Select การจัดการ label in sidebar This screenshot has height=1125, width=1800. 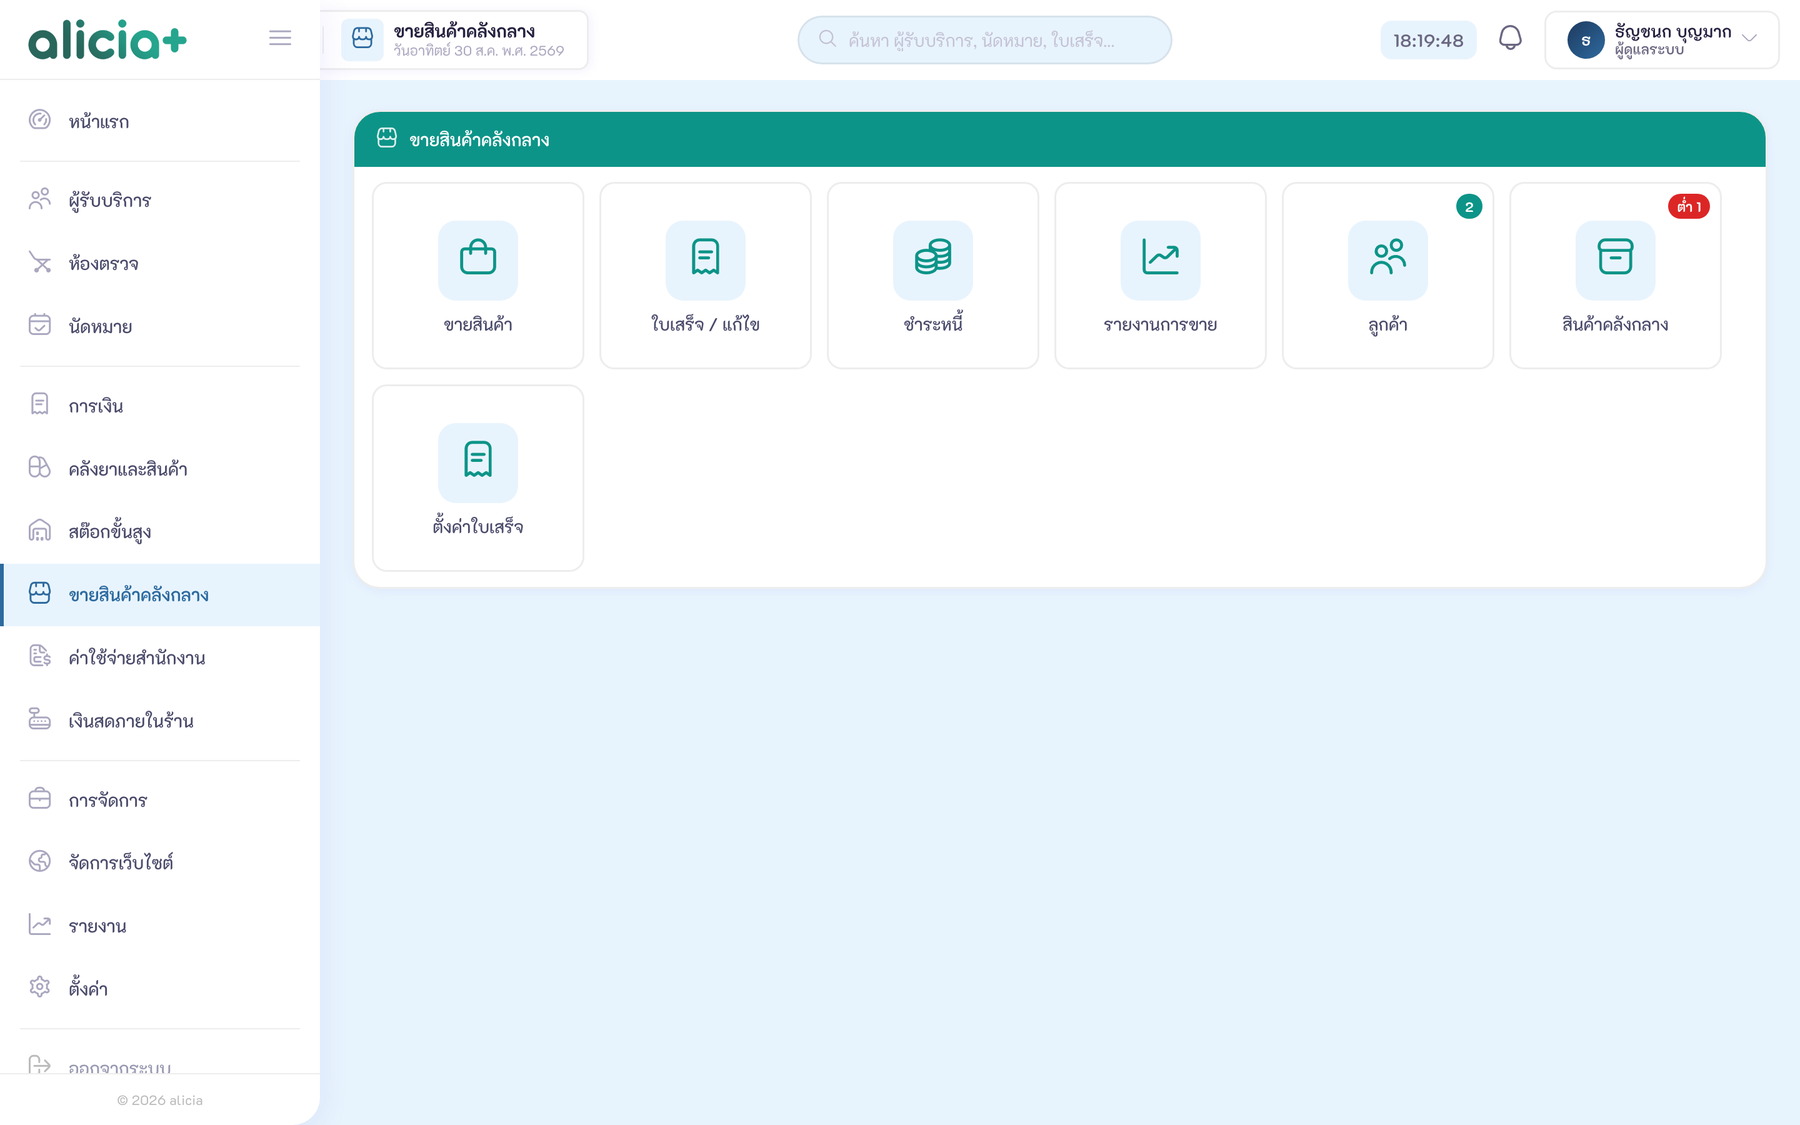point(108,800)
